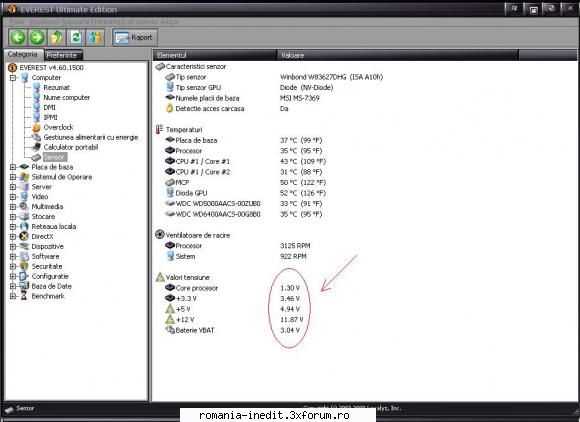
Task: Expand the Benchmark tree node
Action: click(13, 296)
